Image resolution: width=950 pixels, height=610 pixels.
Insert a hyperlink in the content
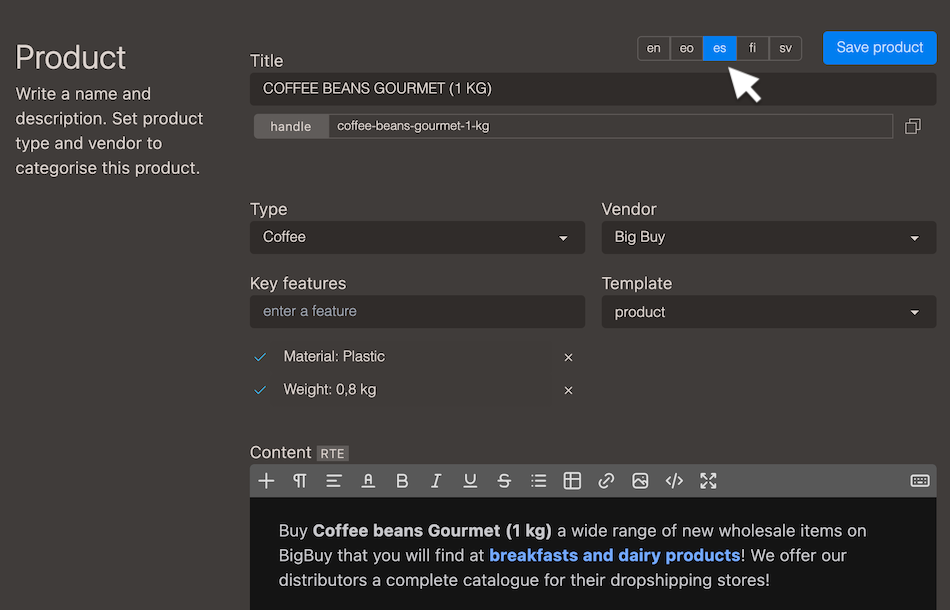click(606, 481)
